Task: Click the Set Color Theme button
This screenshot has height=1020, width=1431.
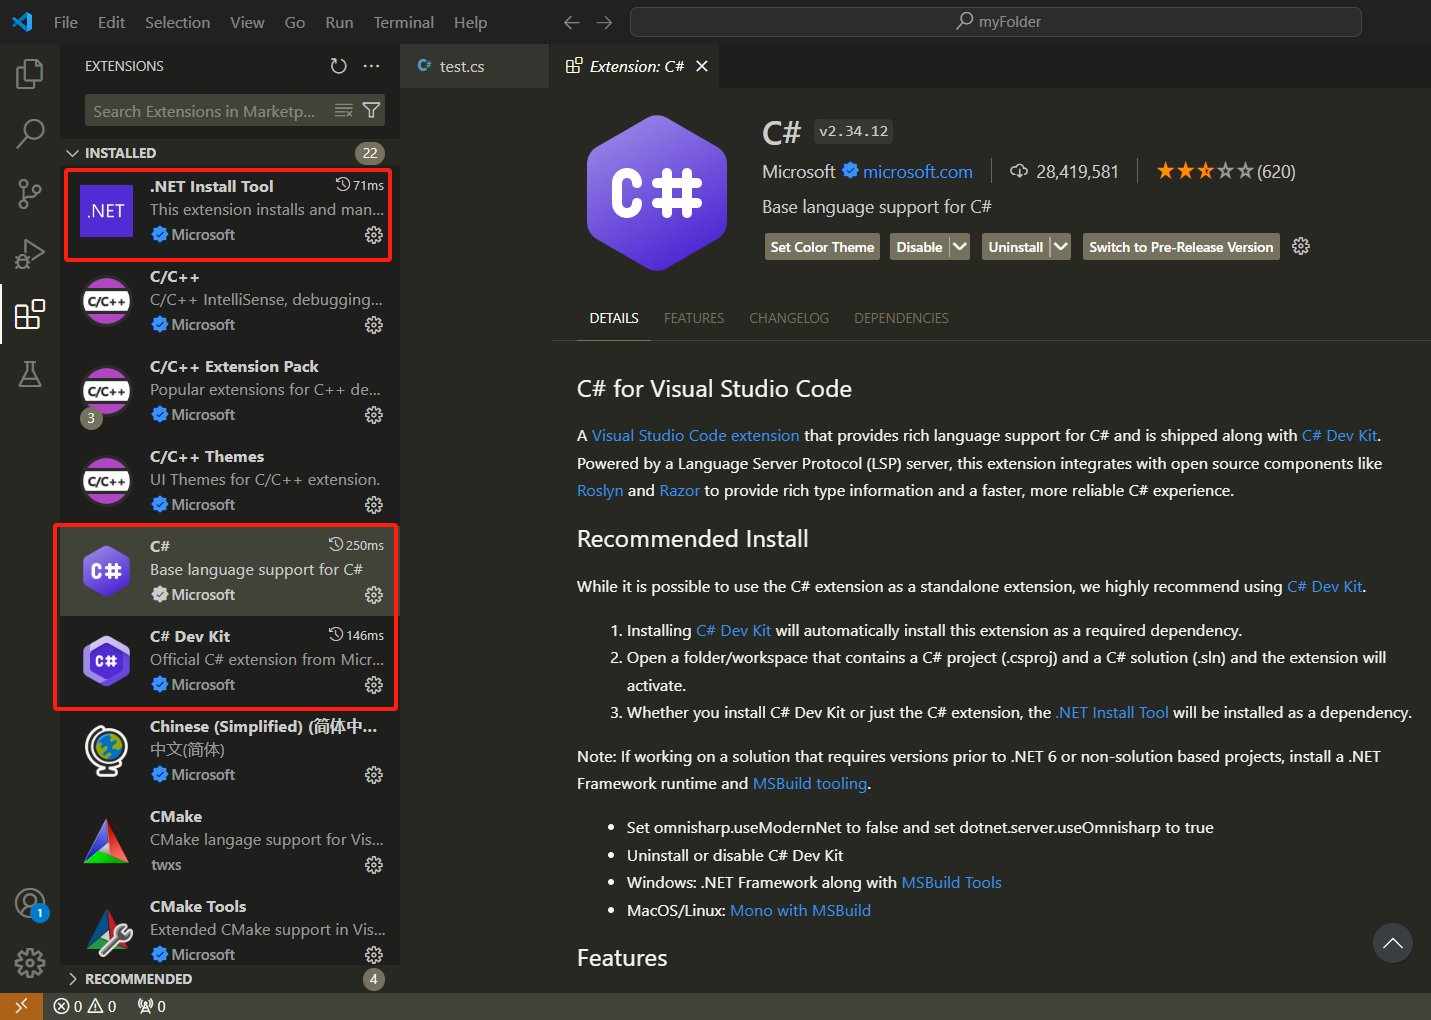Action: pos(822,247)
